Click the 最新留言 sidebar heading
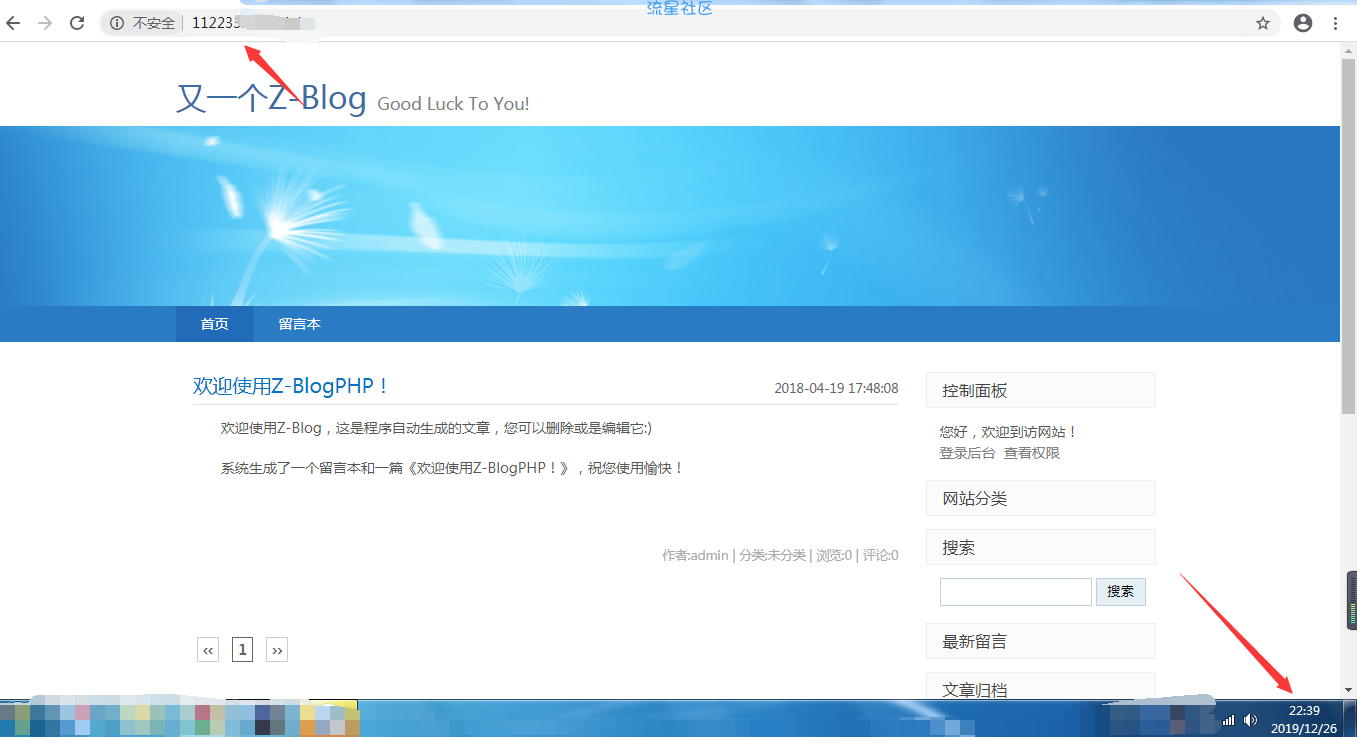The width and height of the screenshot is (1357, 737). tap(1041, 641)
